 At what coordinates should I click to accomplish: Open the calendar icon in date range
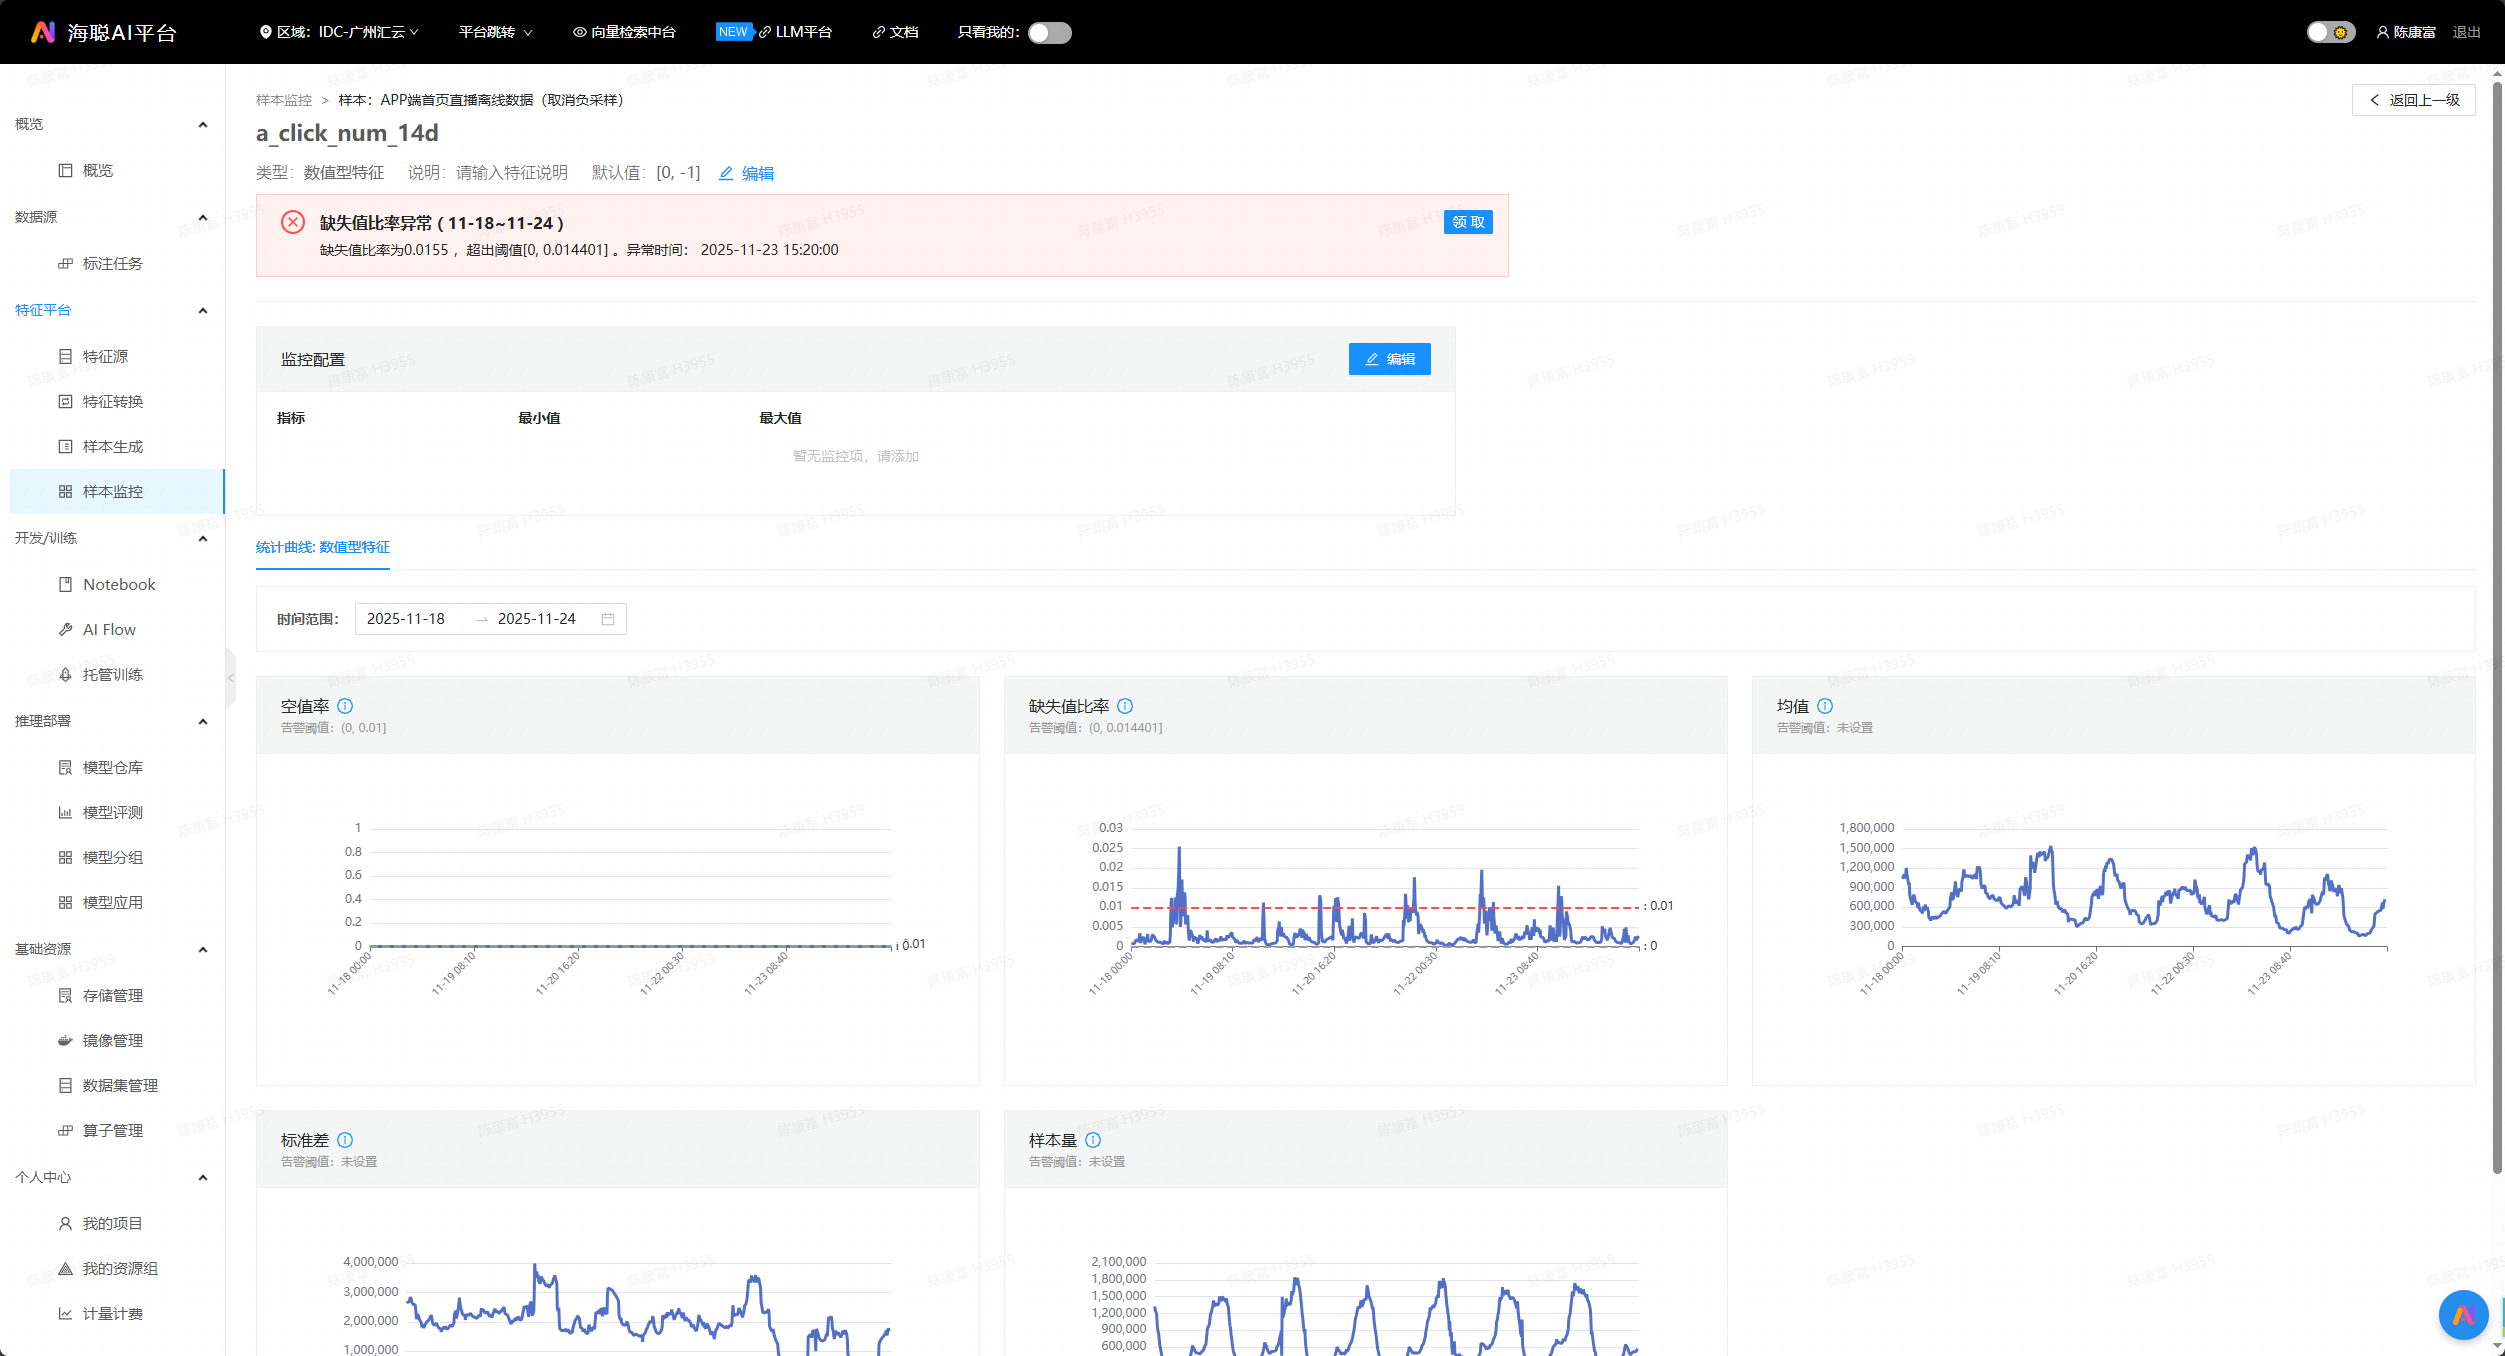[x=608, y=619]
